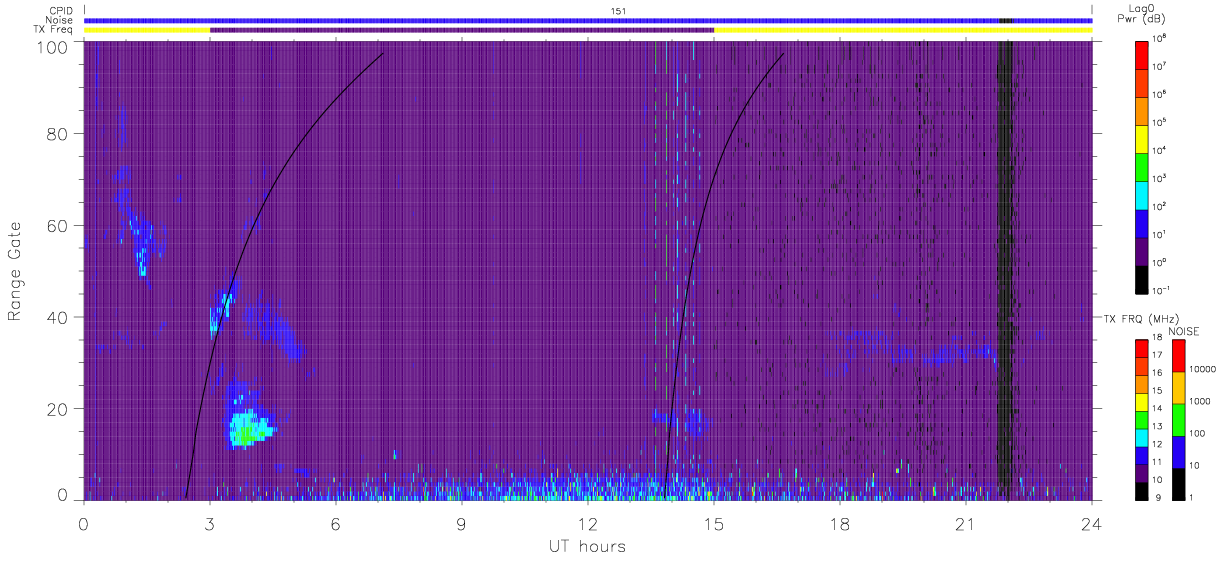Click yellow segment of TX FRQ colorbar
This screenshot has height=567, width=1228.
pyautogui.click(x=1143, y=402)
